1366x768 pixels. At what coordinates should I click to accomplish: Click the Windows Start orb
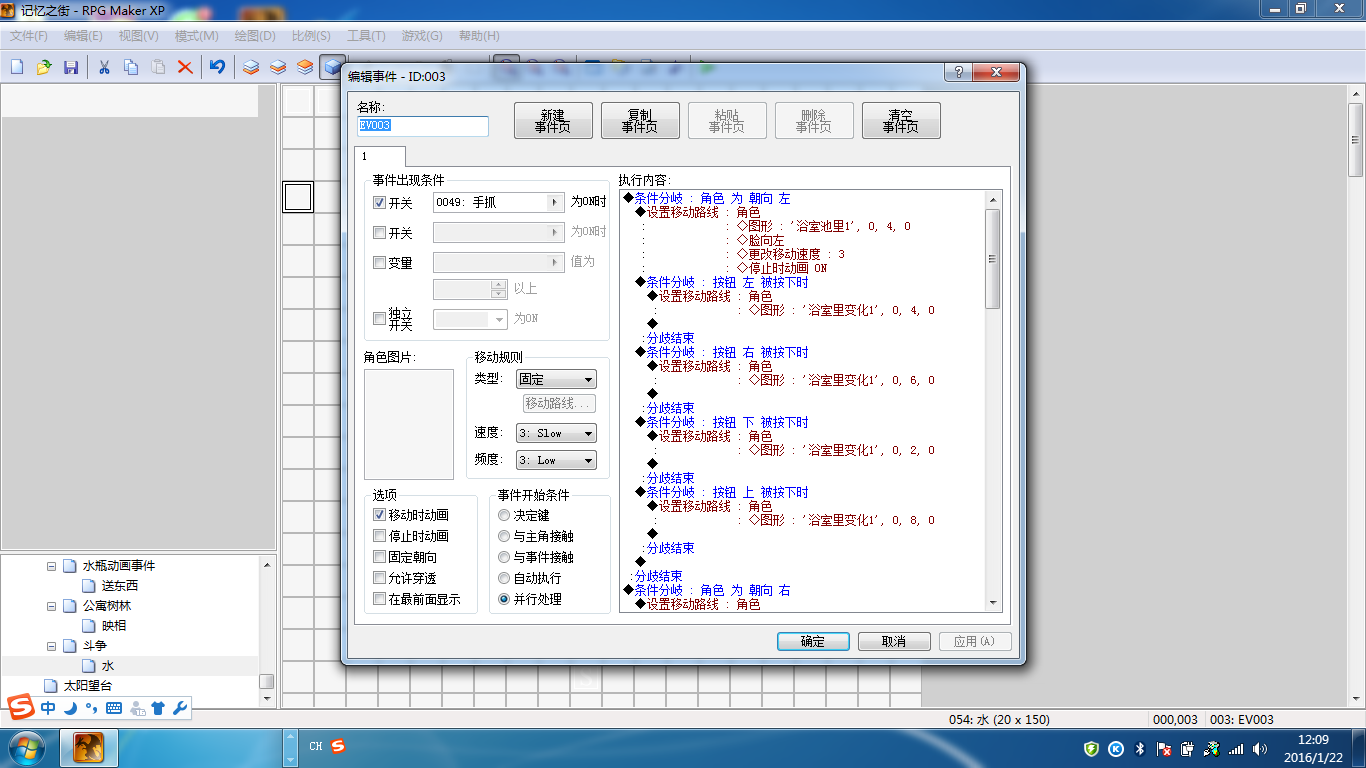27,747
